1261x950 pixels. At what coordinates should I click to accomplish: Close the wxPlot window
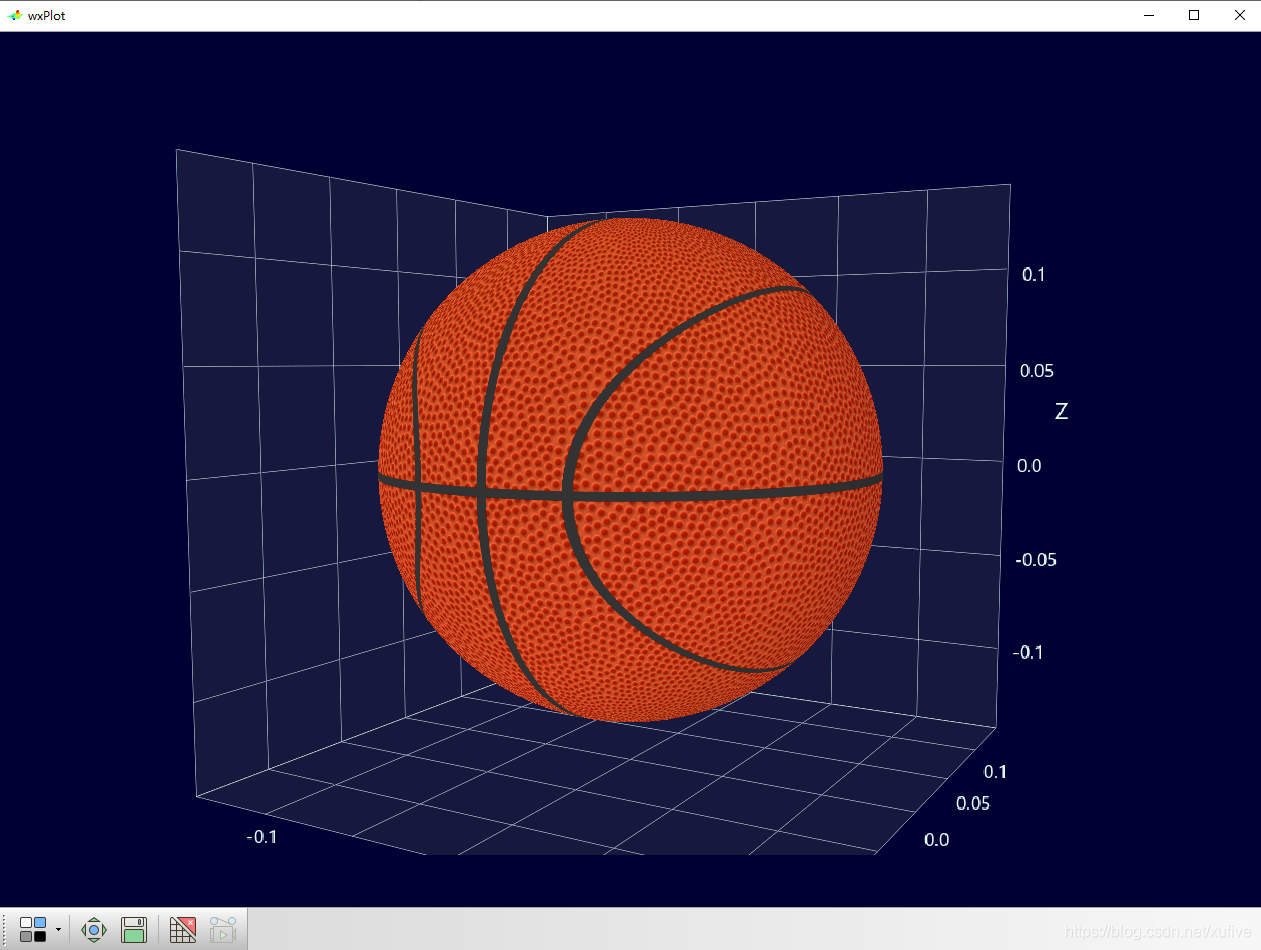1239,15
